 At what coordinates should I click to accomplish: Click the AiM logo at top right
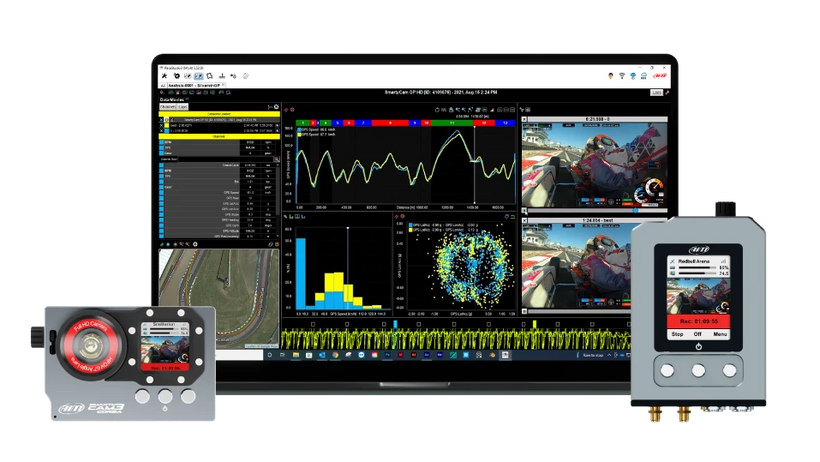click(660, 75)
